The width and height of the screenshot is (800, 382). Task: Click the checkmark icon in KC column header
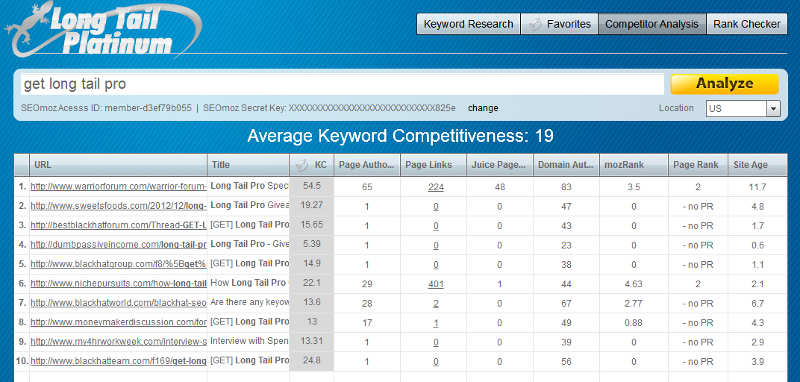pos(302,165)
